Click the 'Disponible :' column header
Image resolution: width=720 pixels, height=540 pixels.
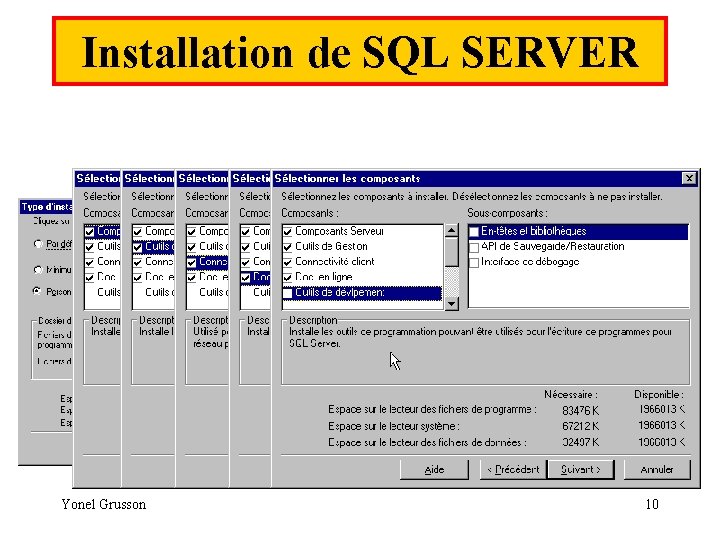659,394
